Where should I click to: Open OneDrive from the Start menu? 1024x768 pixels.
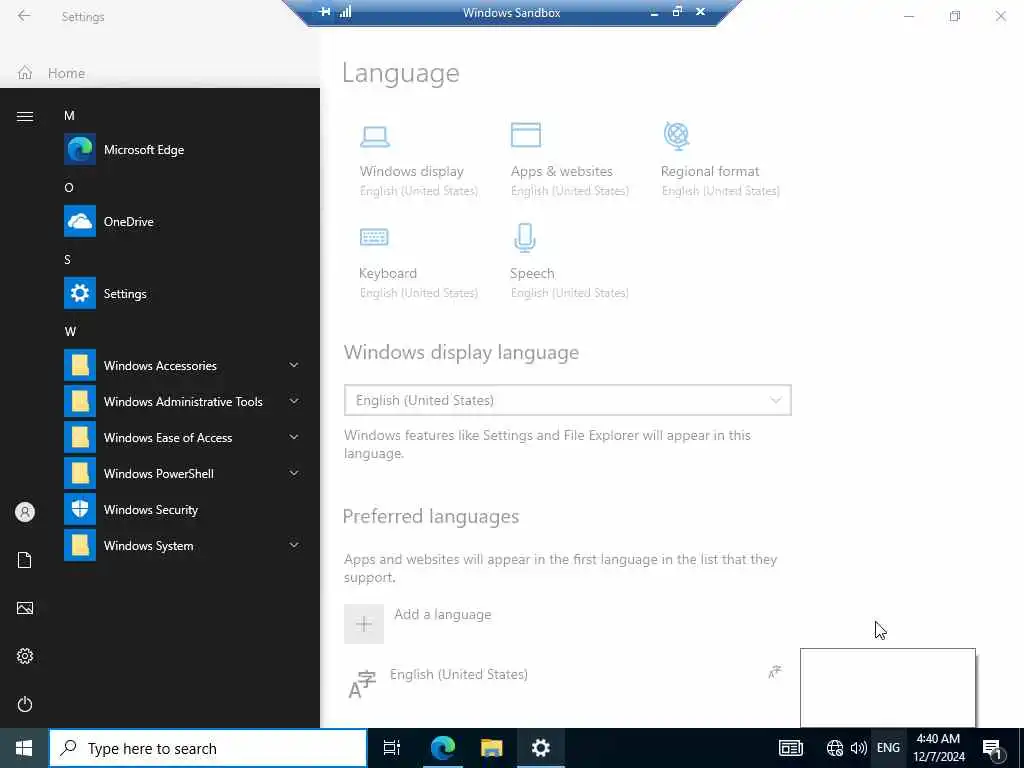[183, 221]
